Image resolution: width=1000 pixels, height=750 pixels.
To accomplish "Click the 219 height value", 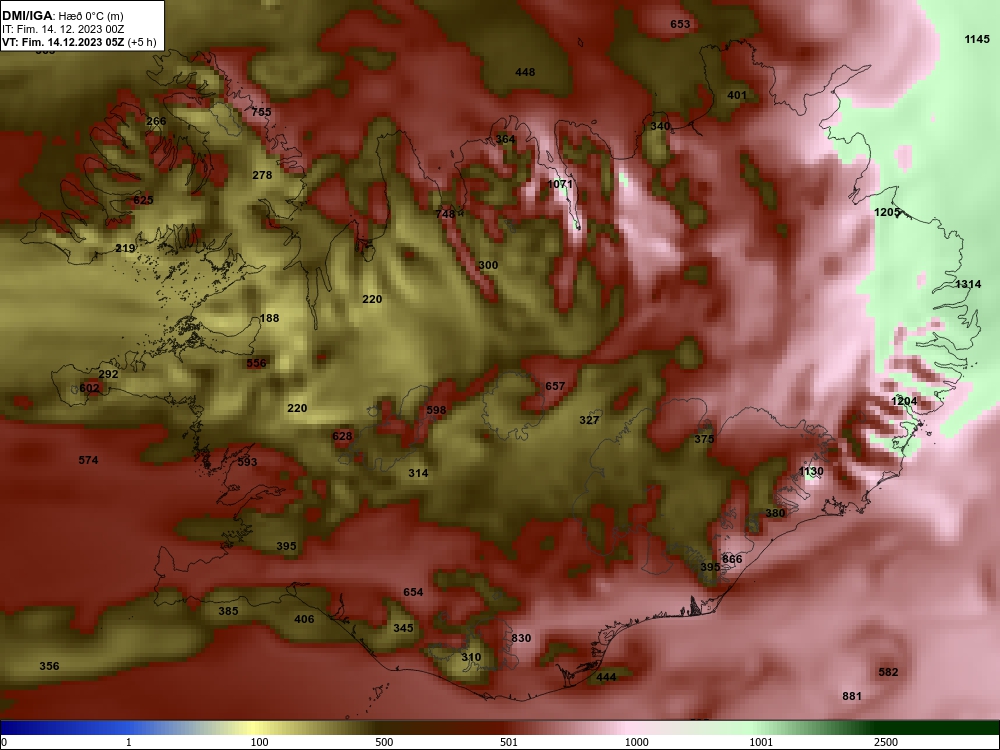I will [125, 248].
